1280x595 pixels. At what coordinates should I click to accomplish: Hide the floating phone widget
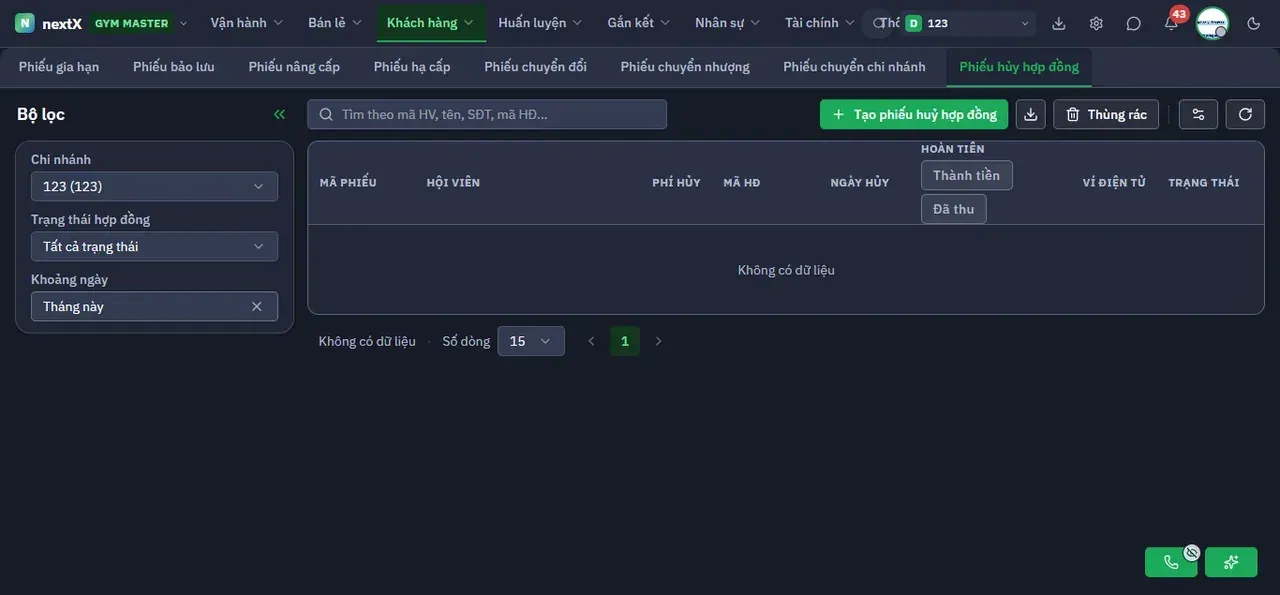click(1192, 552)
